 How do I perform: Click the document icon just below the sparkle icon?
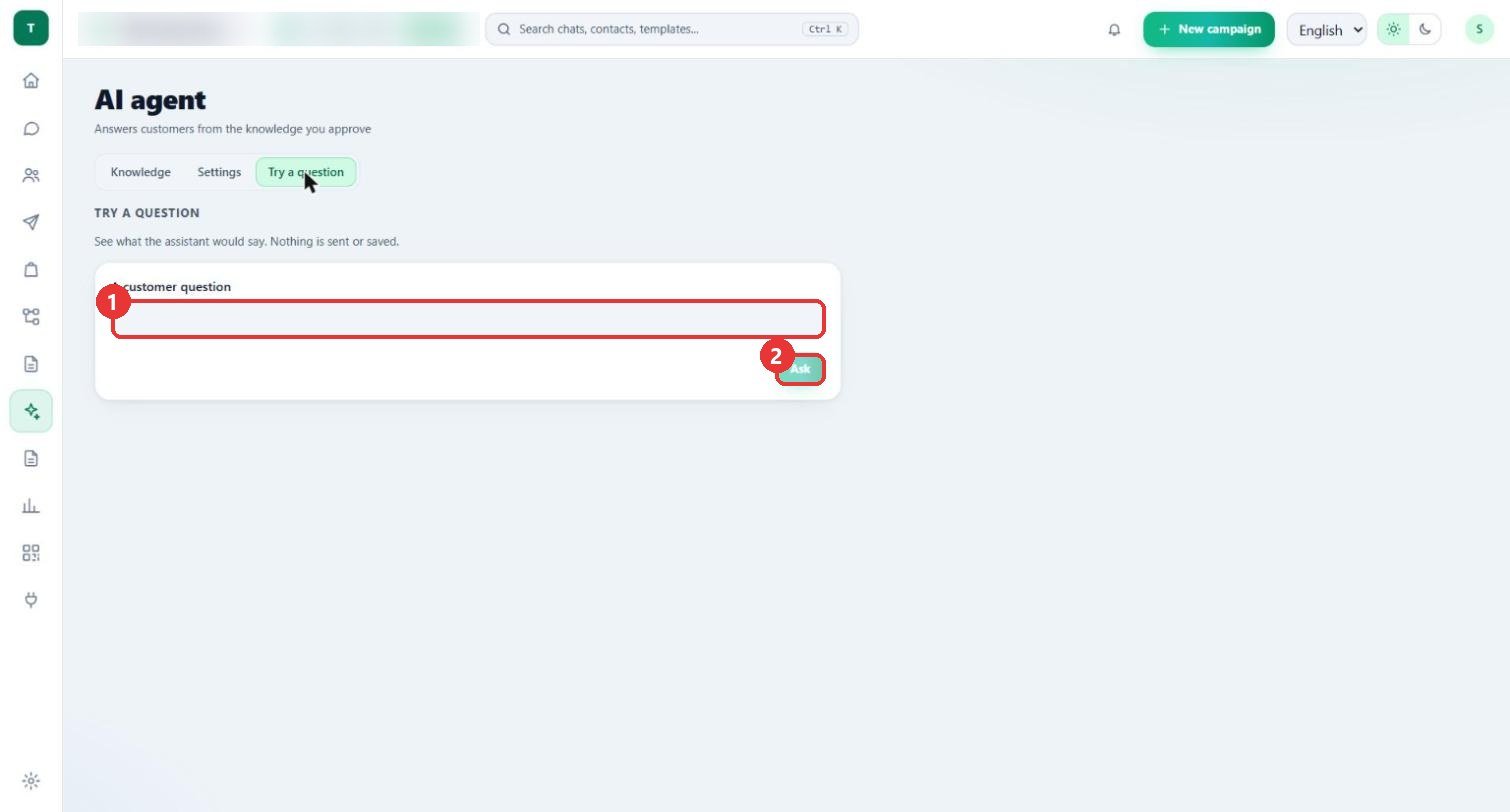(31, 458)
